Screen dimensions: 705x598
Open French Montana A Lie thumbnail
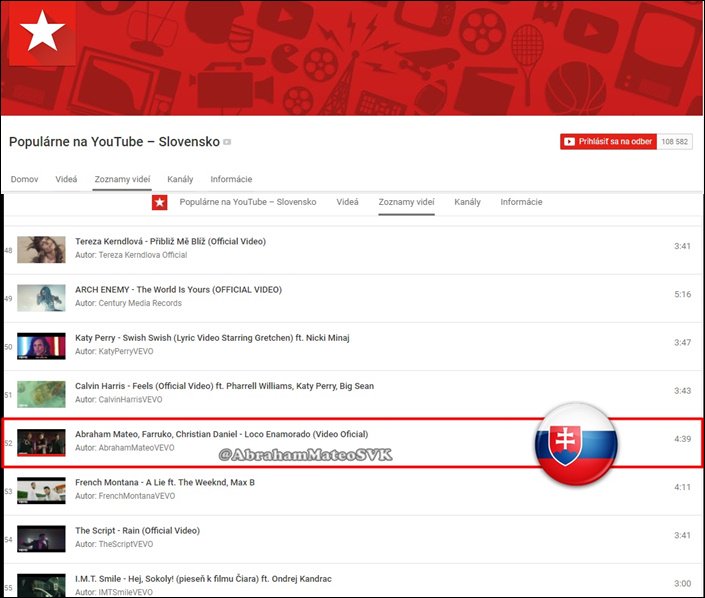pyautogui.click(x=41, y=491)
